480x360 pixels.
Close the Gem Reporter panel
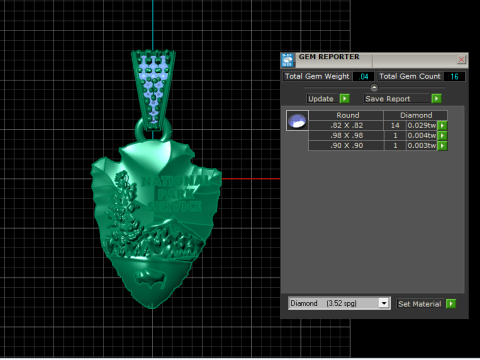(x=461, y=59)
